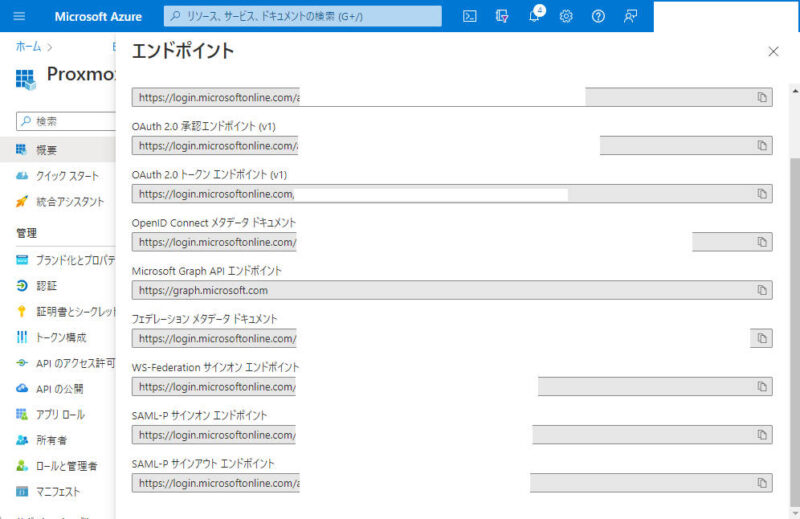Copy the OAuth 2.0 トークン エンドポイント (v1) URL
Image resolution: width=800 pixels, height=519 pixels.
762,194
